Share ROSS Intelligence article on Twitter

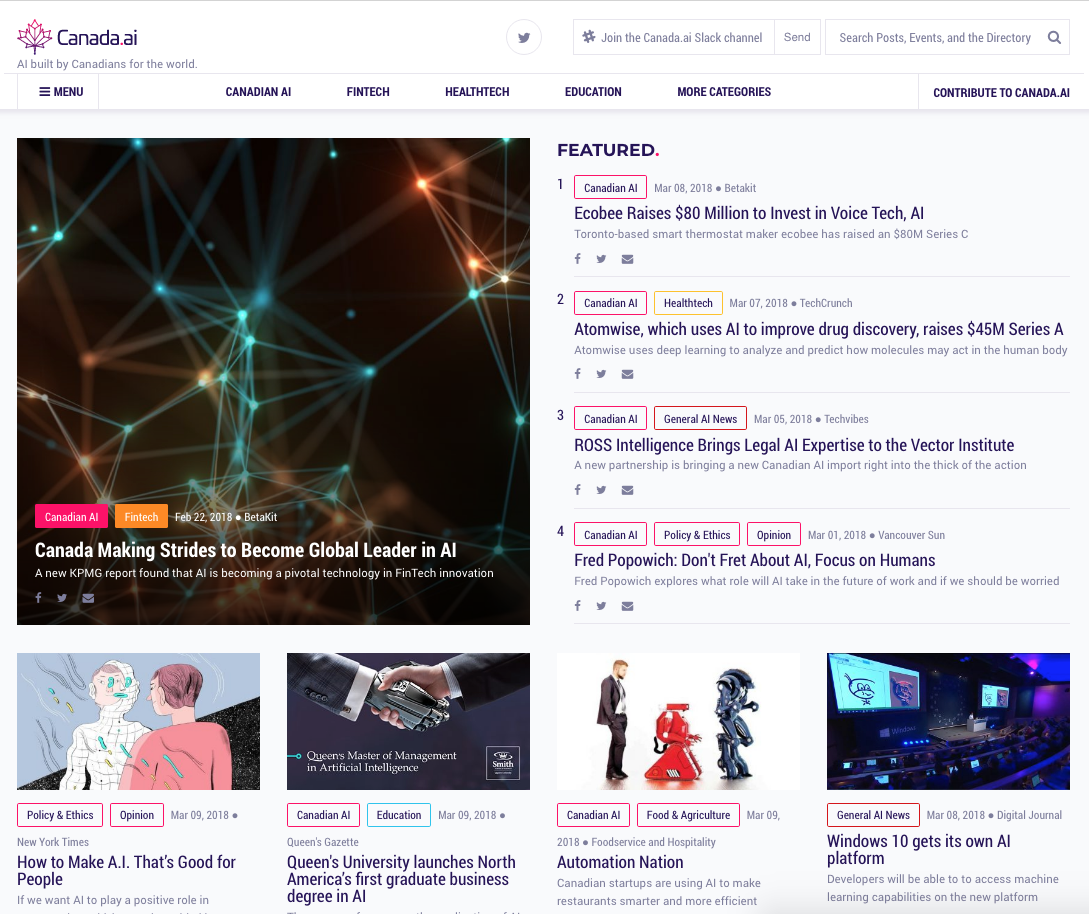[601, 490]
